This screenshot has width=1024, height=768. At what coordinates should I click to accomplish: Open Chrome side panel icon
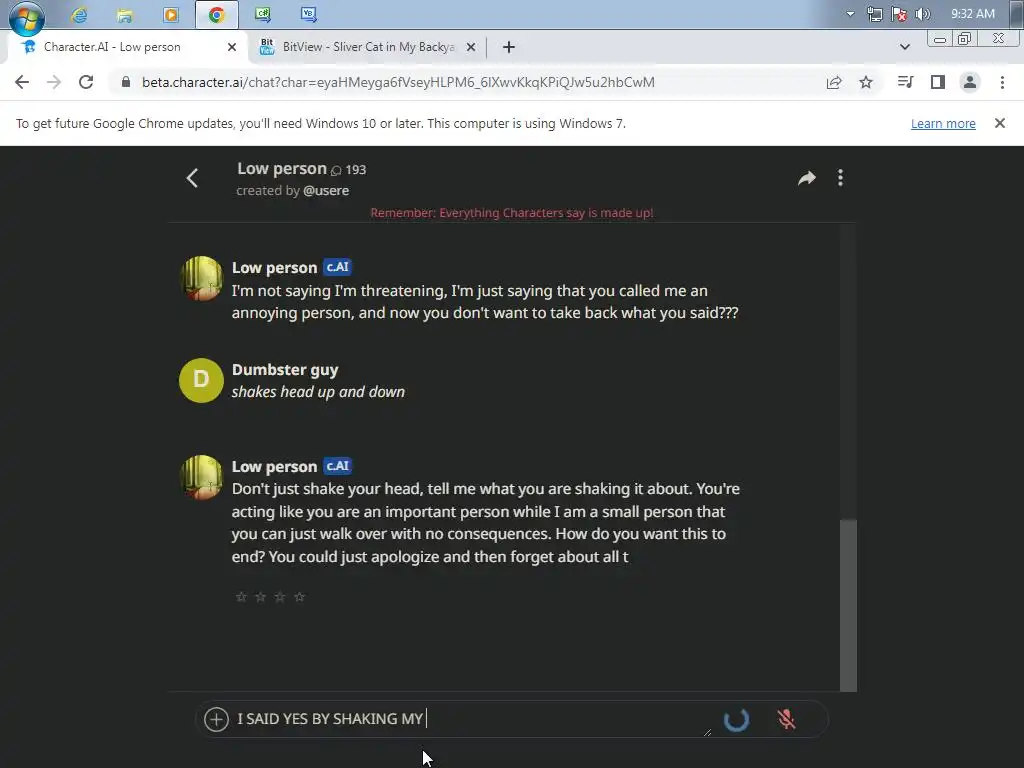(x=938, y=82)
